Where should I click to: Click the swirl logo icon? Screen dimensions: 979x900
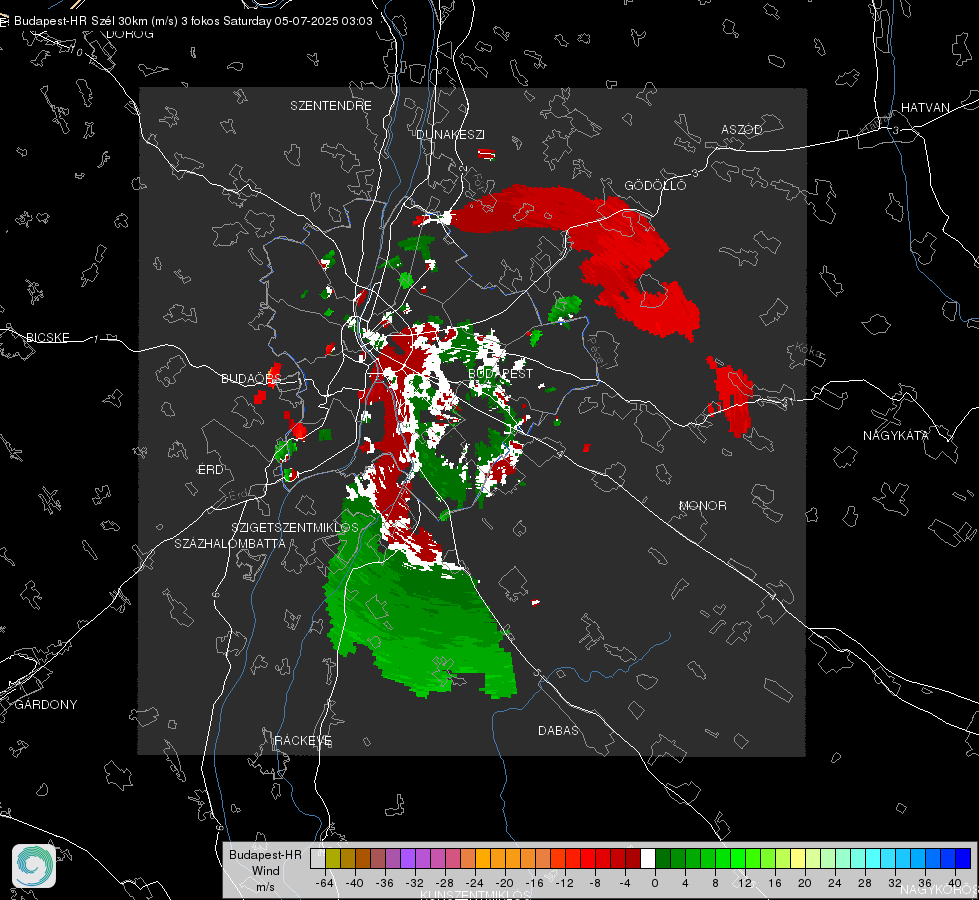[34, 866]
